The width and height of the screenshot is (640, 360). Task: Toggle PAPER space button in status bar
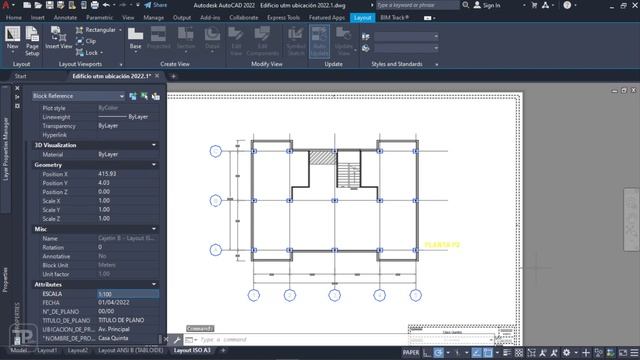411,353
